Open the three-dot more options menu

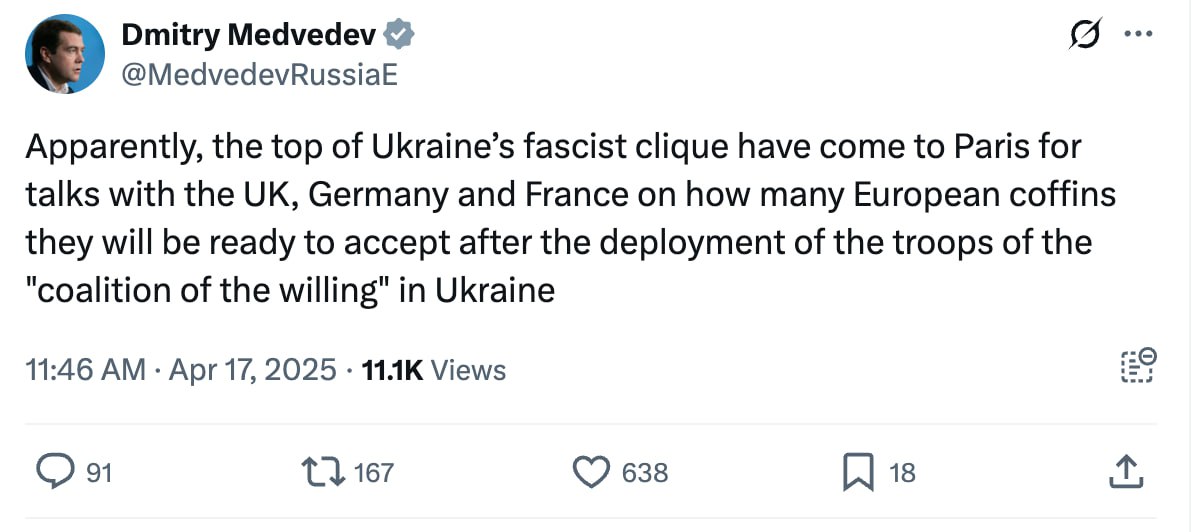[1138, 34]
